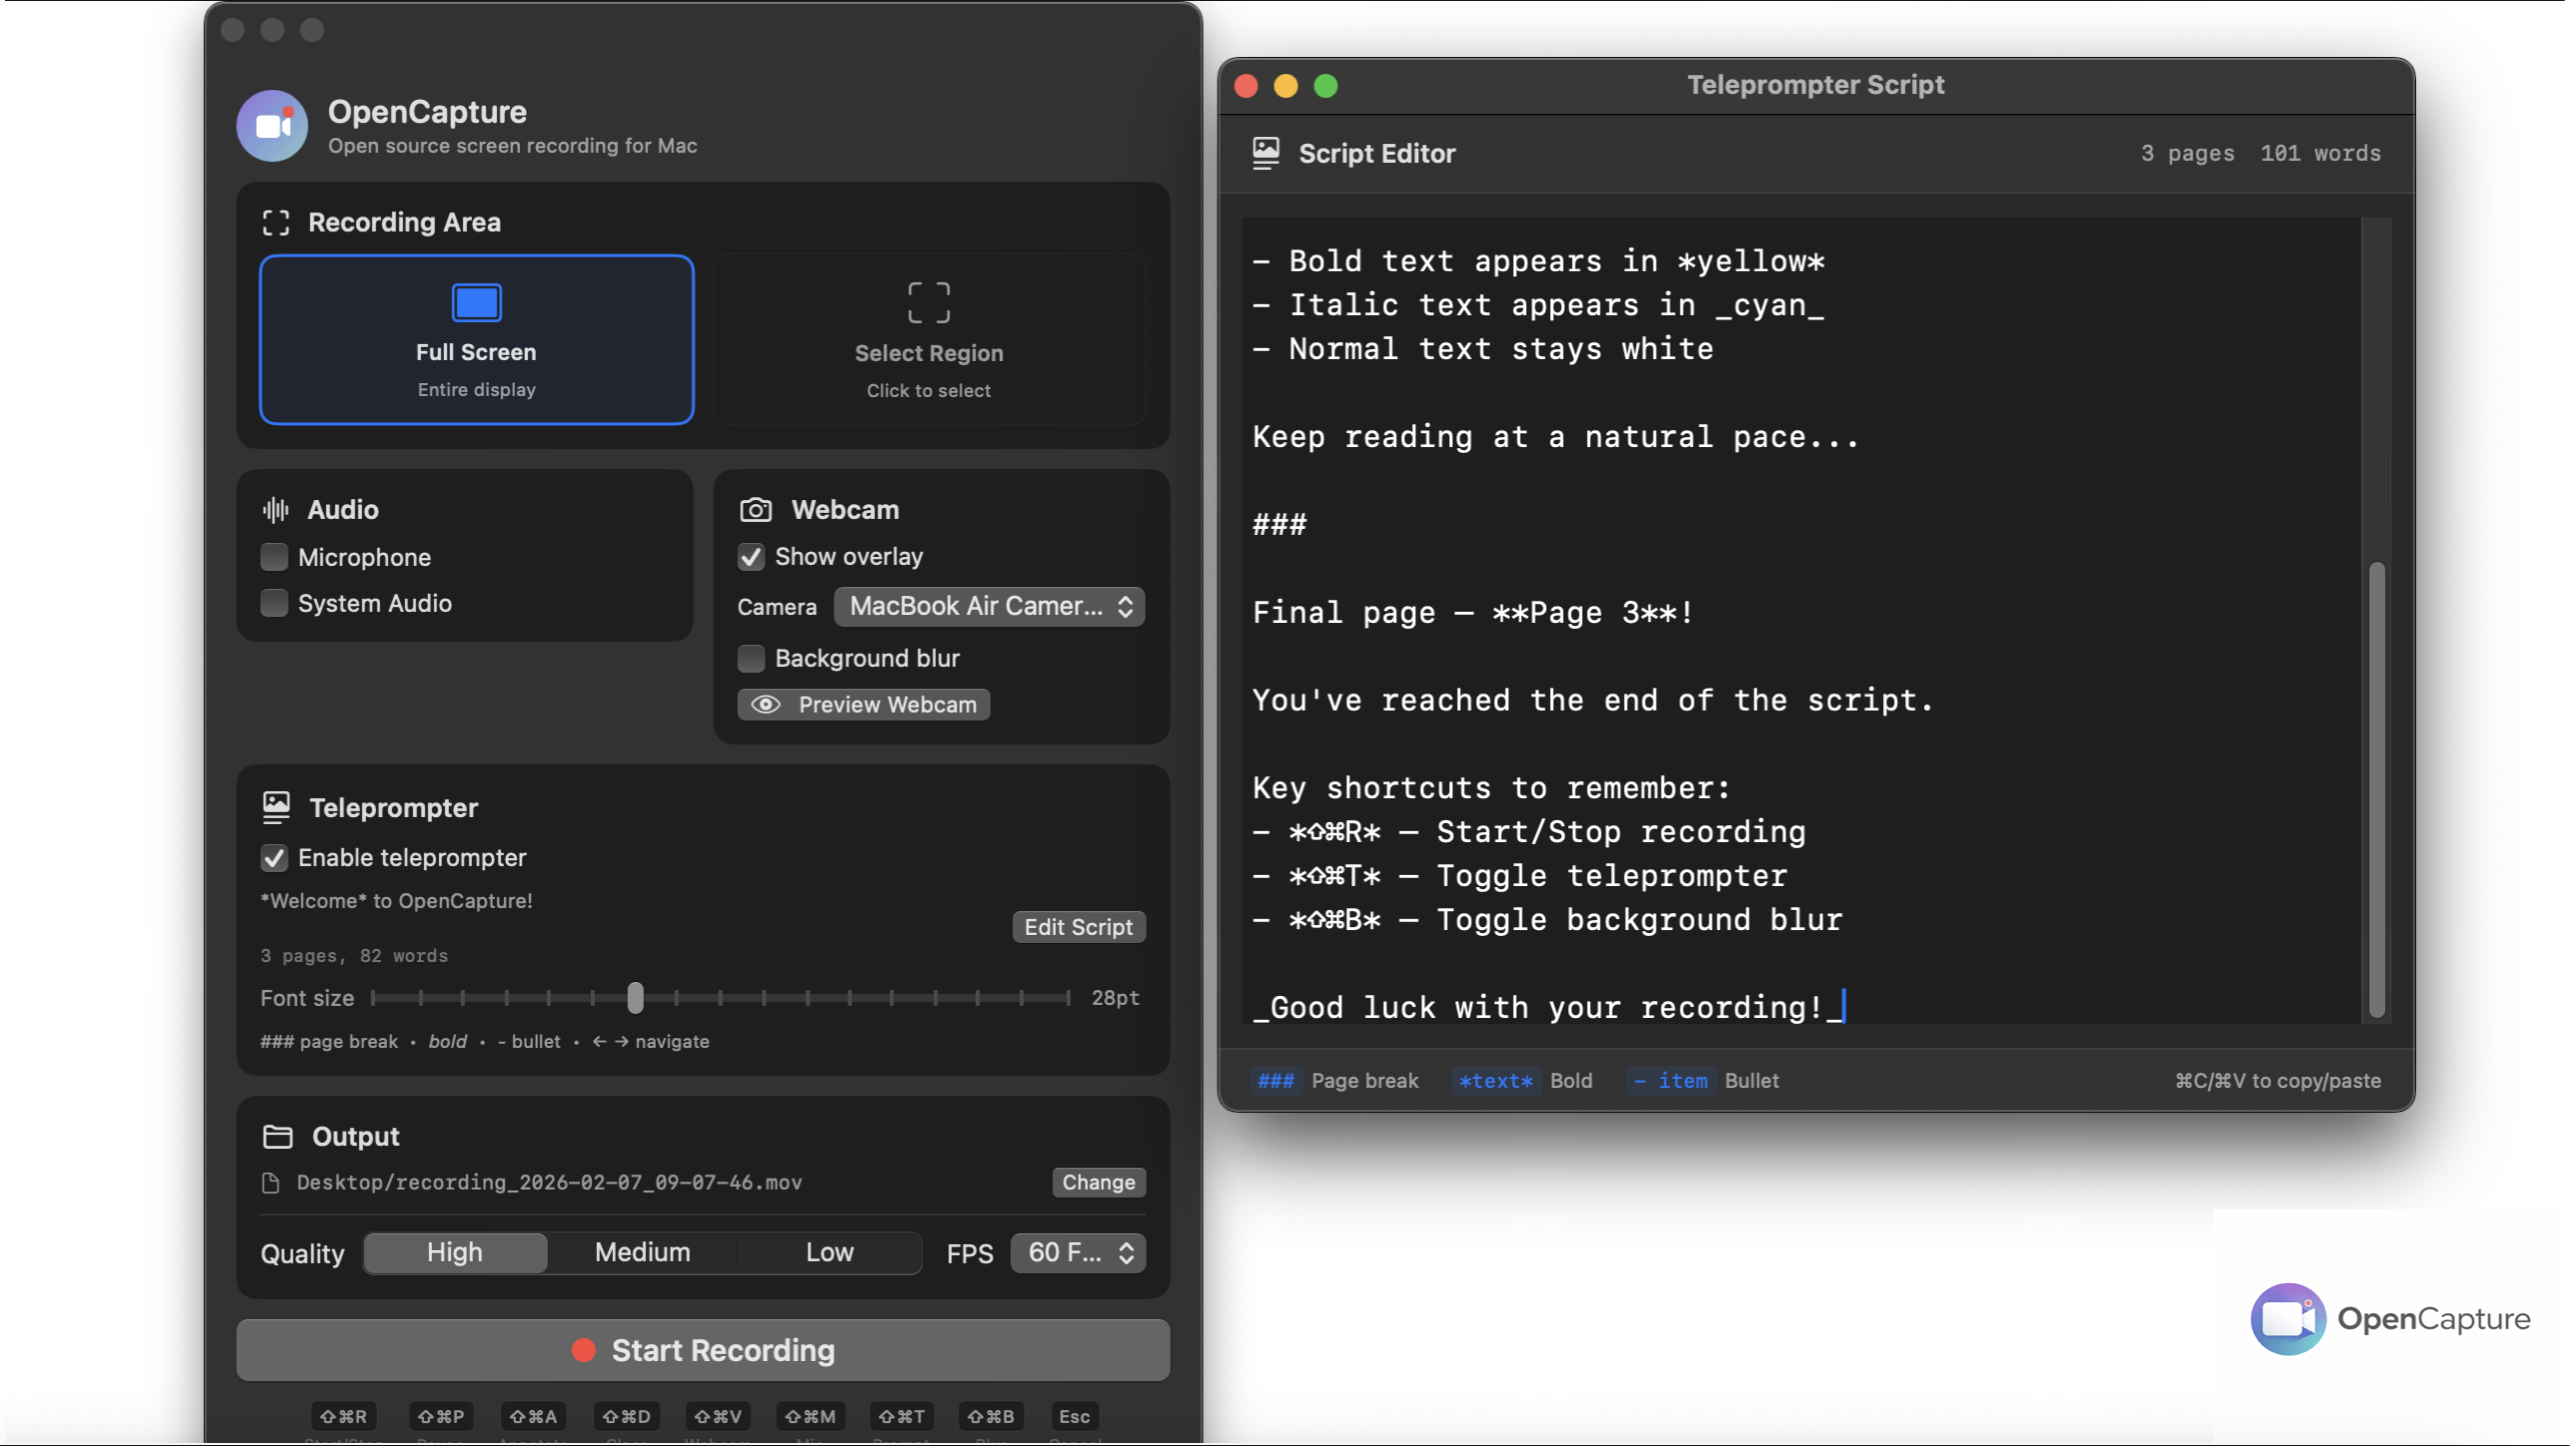The width and height of the screenshot is (2570, 1446).
Task: Select Medium quality segment
Action: [x=642, y=1253]
